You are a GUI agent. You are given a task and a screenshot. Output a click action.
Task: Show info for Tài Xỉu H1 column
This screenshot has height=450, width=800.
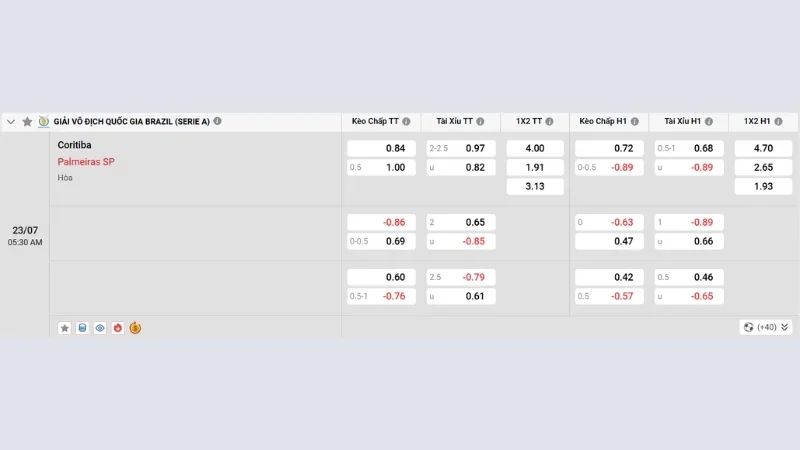click(709, 121)
